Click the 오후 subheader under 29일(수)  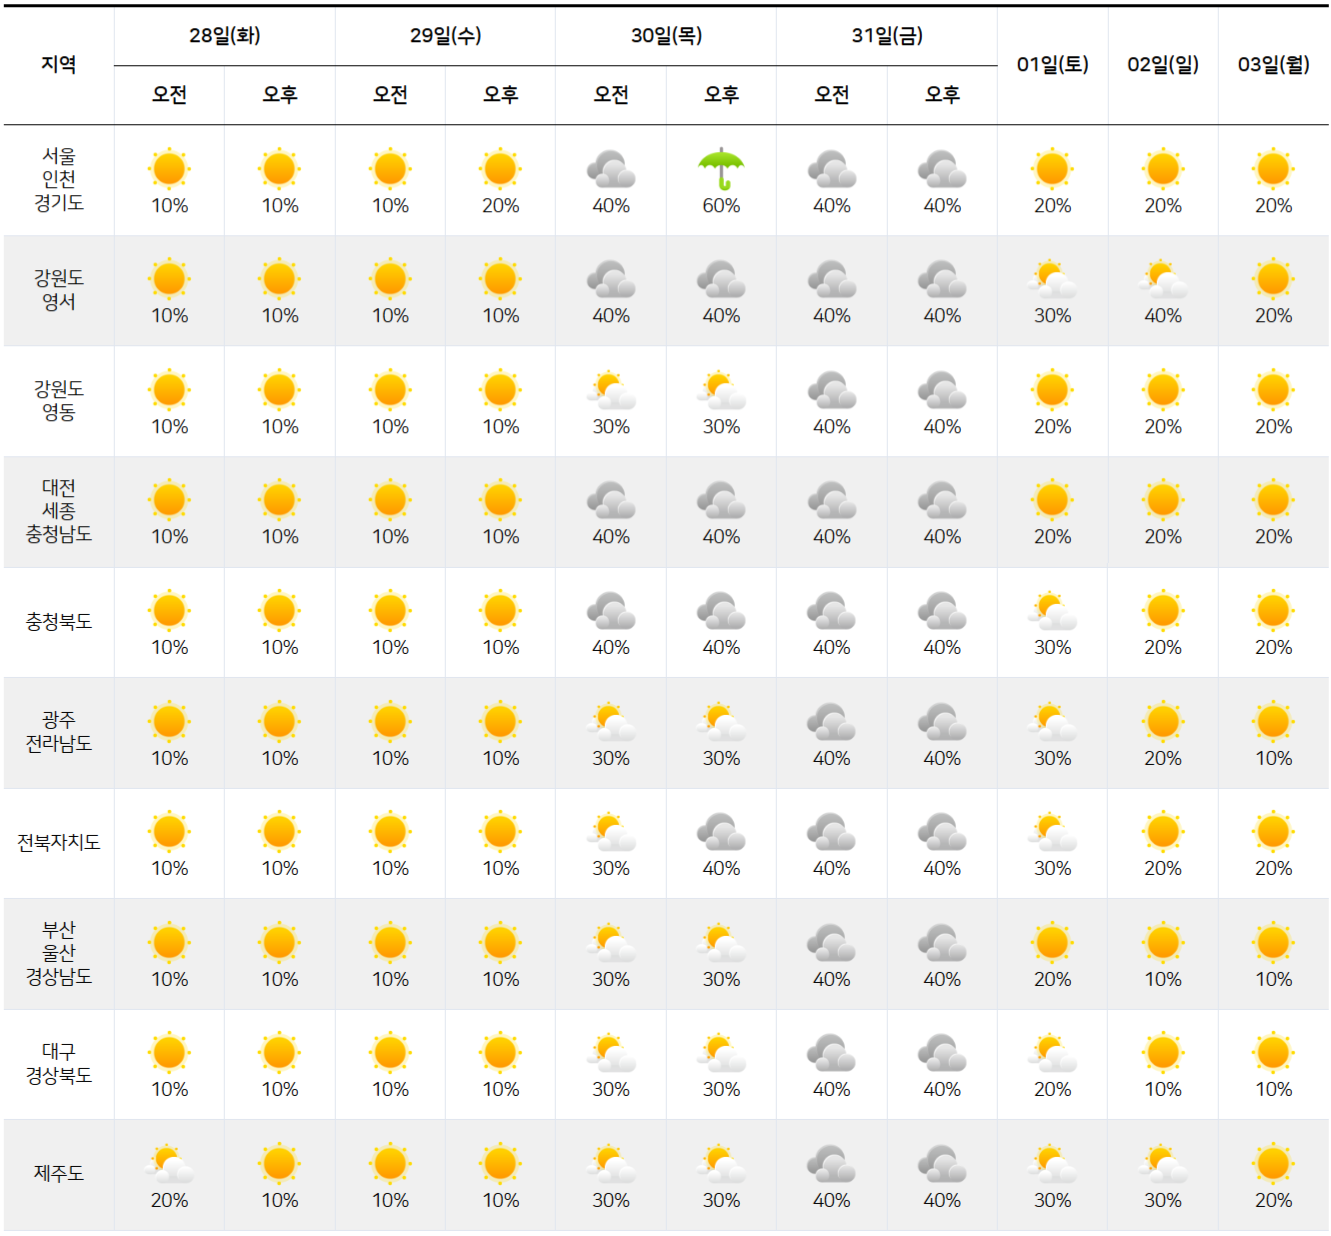[500, 94]
